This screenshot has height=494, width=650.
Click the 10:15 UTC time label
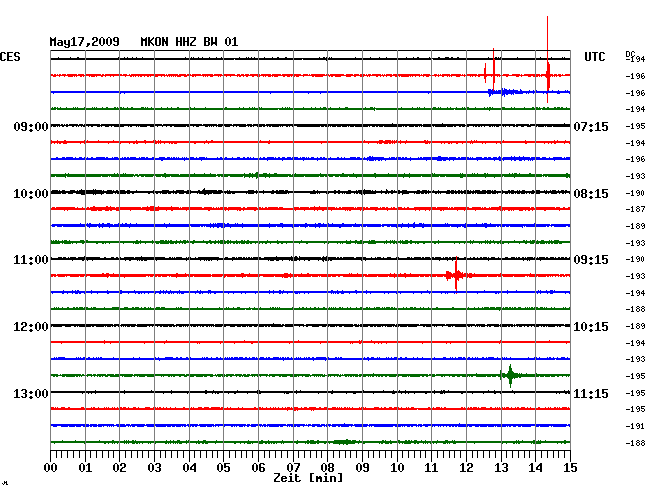pos(591,327)
